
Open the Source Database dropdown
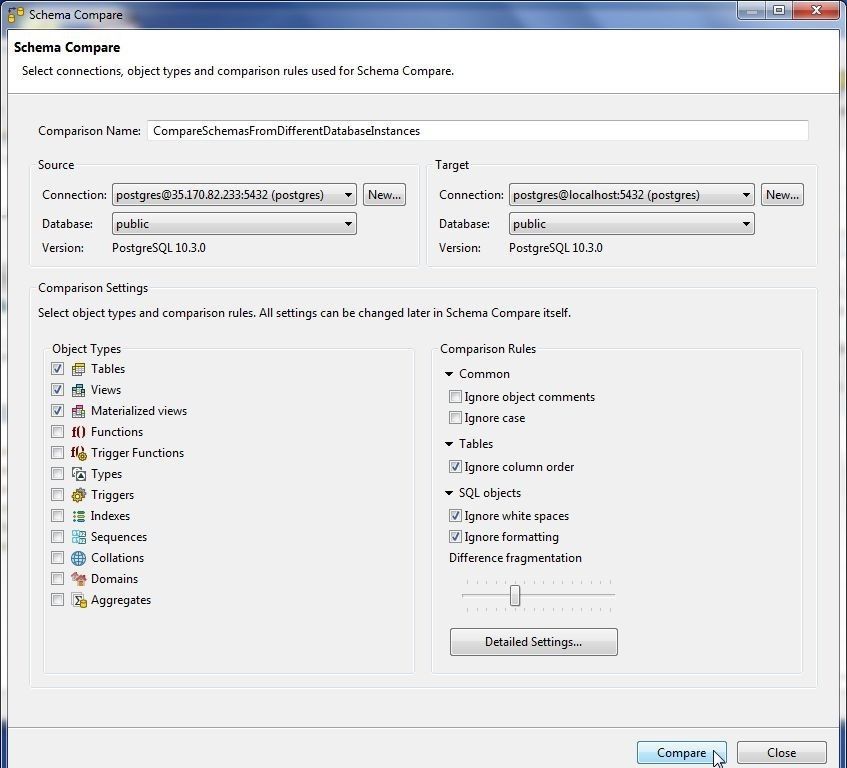[234, 224]
